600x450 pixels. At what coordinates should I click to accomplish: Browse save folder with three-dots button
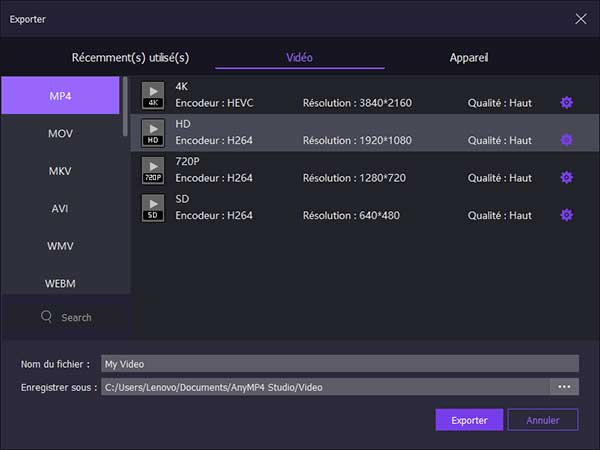pos(564,387)
